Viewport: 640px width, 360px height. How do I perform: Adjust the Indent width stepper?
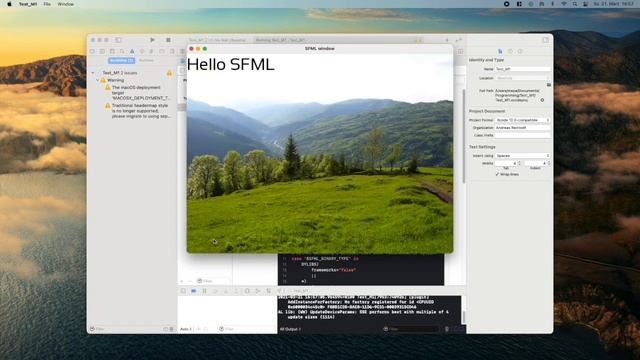pyautogui.click(x=549, y=163)
